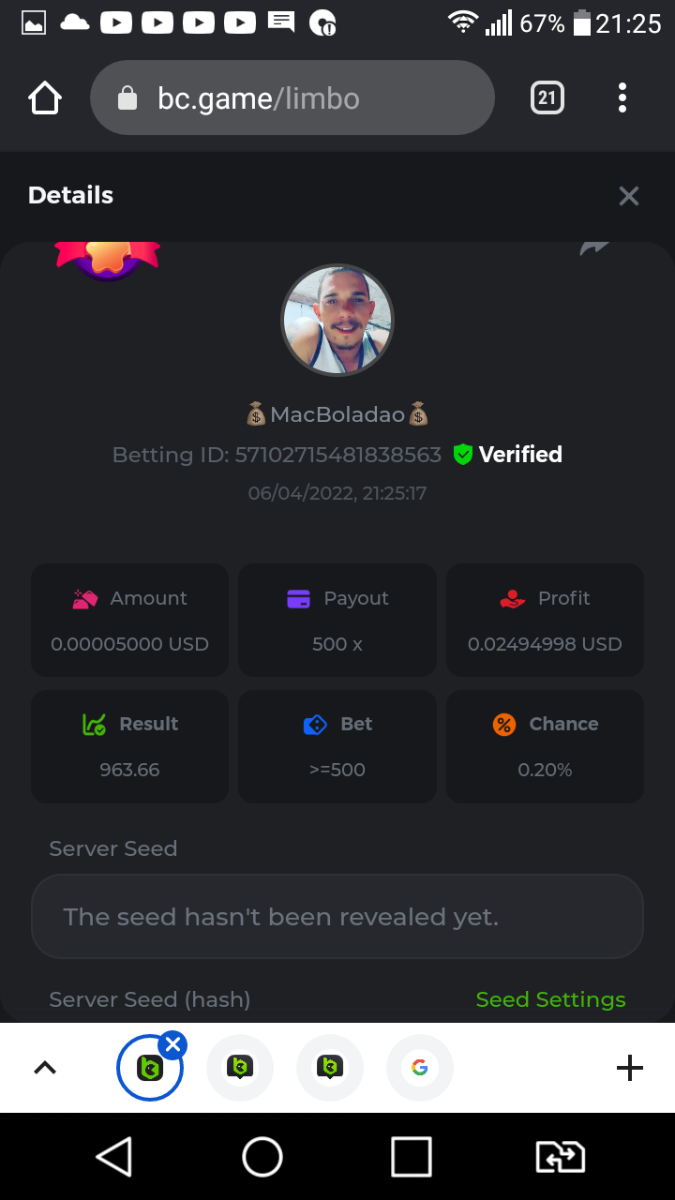Open the tab switcher showing 21
675x1200 pixels.
(x=547, y=98)
